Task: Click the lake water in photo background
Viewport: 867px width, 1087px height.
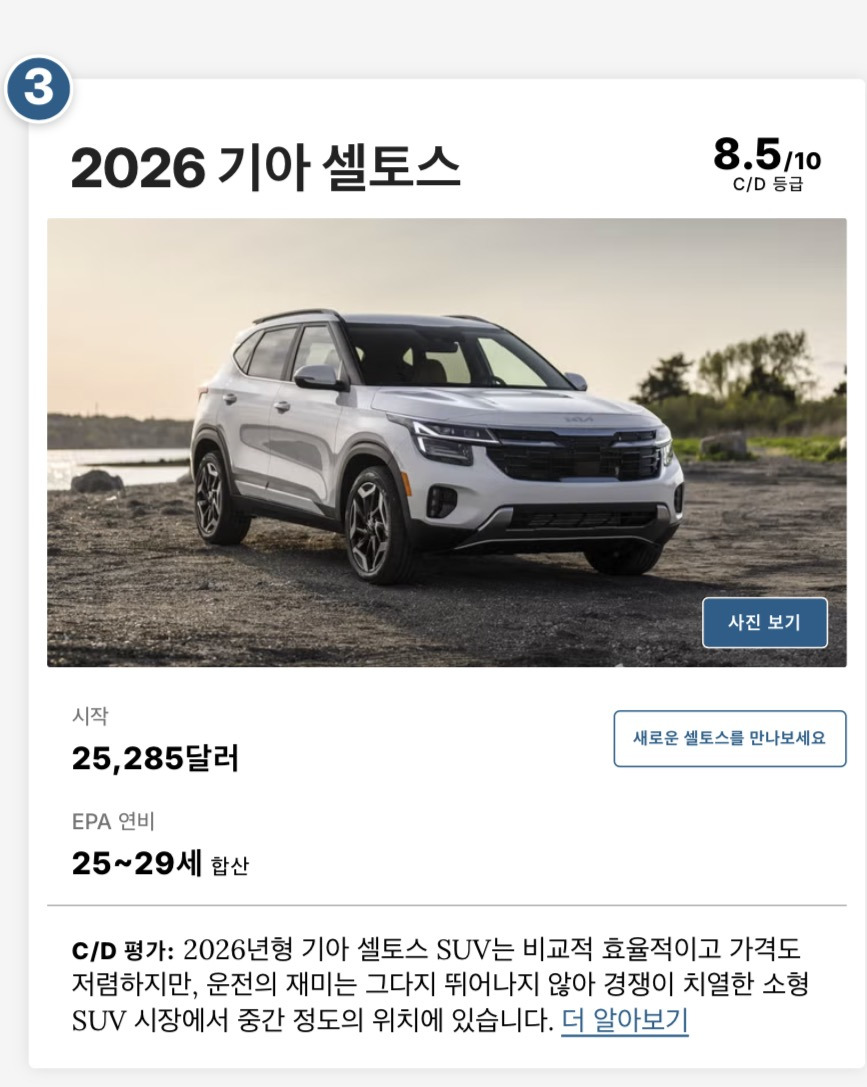Action: [118, 465]
